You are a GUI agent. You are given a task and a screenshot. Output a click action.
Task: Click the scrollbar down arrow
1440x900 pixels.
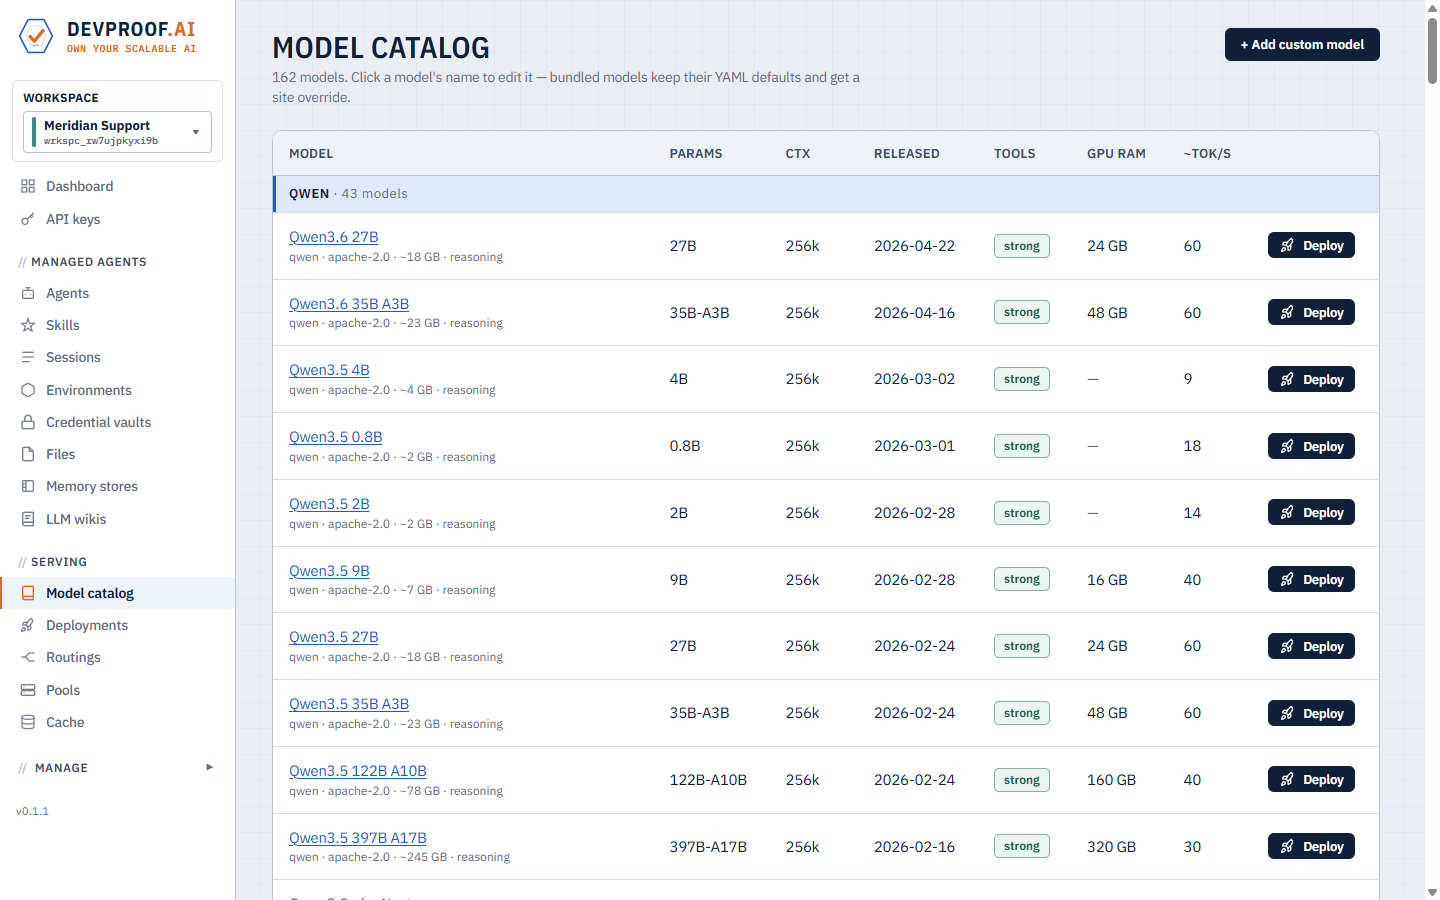(x=1432, y=892)
